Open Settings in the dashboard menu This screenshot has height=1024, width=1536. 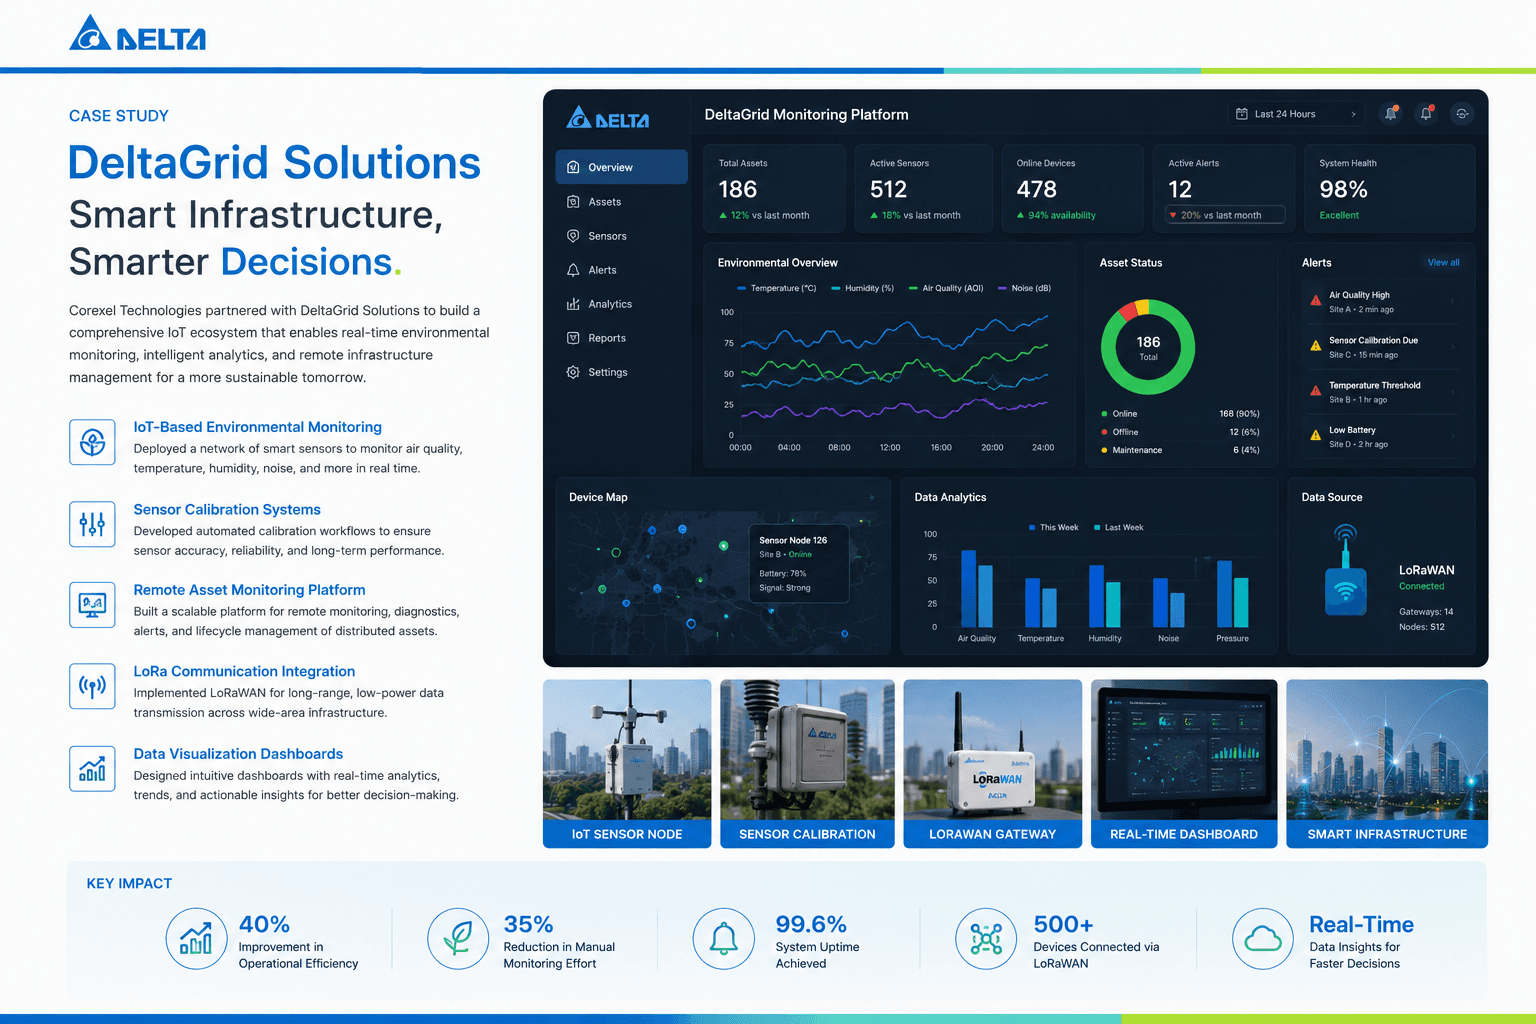click(621, 372)
